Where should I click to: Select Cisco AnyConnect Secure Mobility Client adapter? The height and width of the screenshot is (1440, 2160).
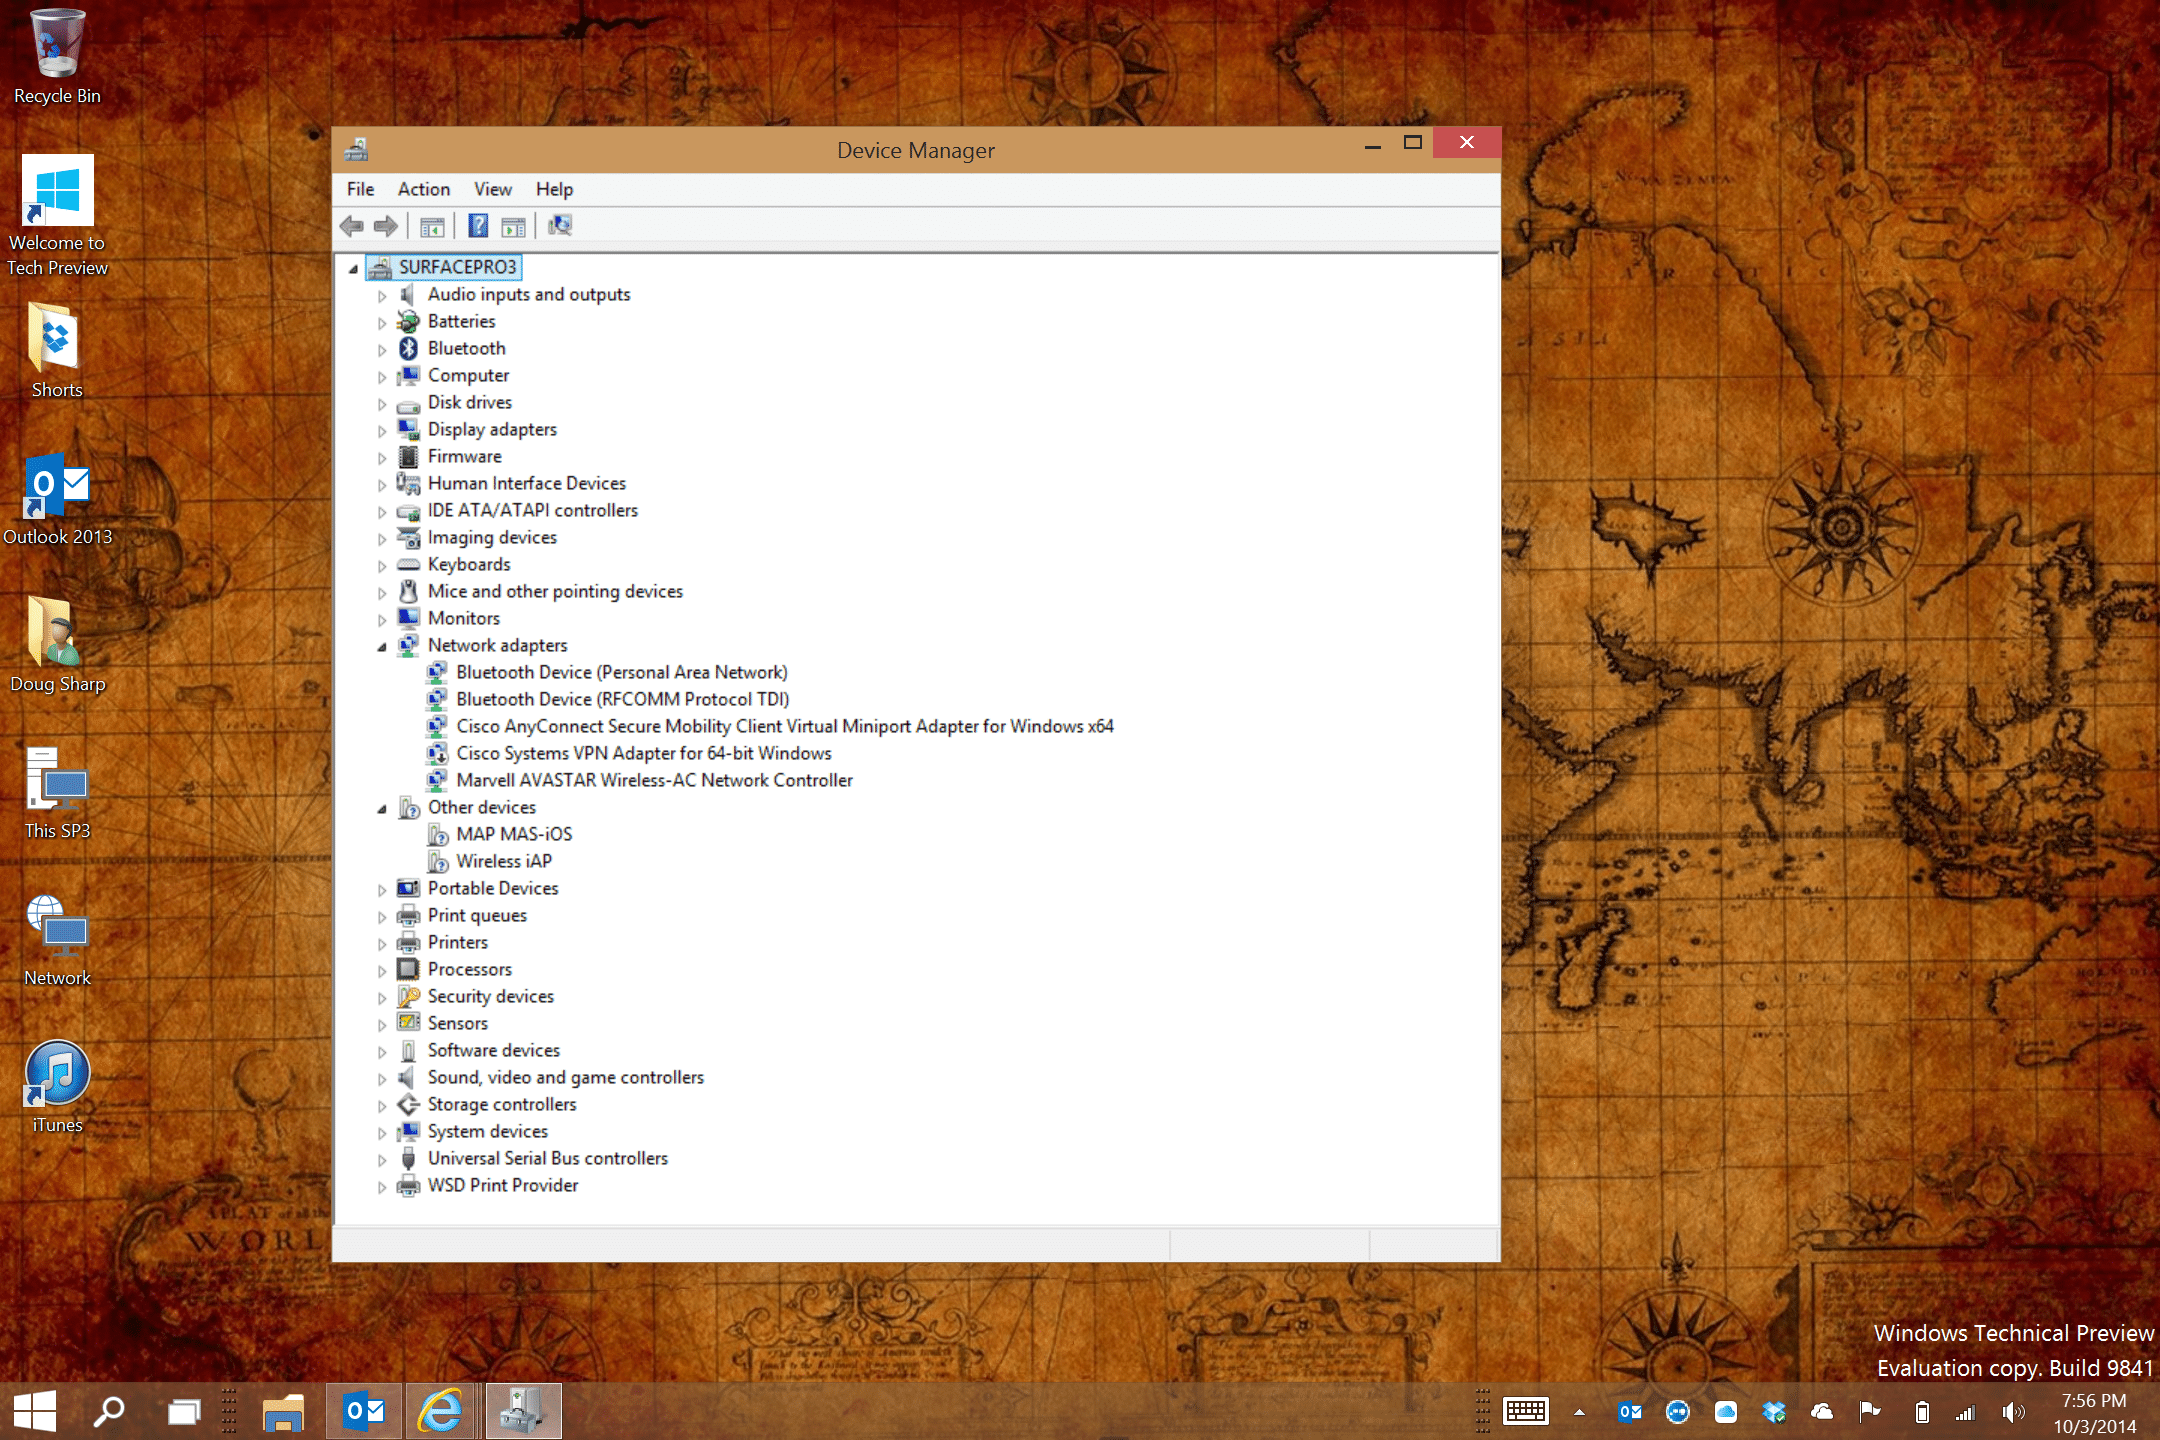pos(785,726)
